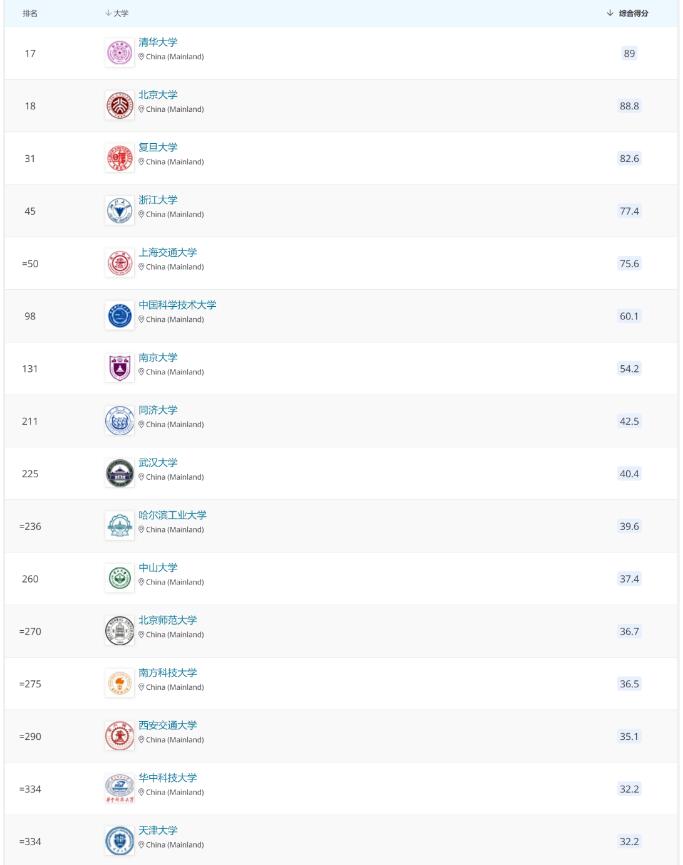The width and height of the screenshot is (683, 865).
Task: Open the 西安交通大学 link
Action: pos(167,725)
